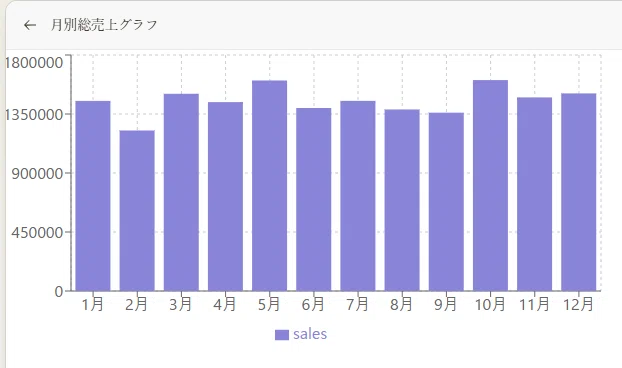The height and width of the screenshot is (368, 622).
Task: Select the 6月 sales bar
Action: tap(313, 199)
